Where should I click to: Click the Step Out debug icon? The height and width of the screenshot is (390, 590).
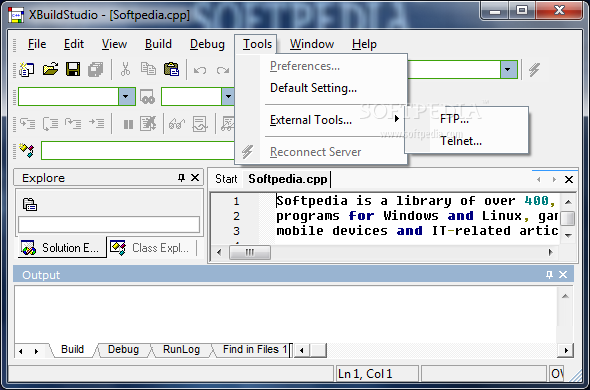pyautogui.click(x=73, y=123)
